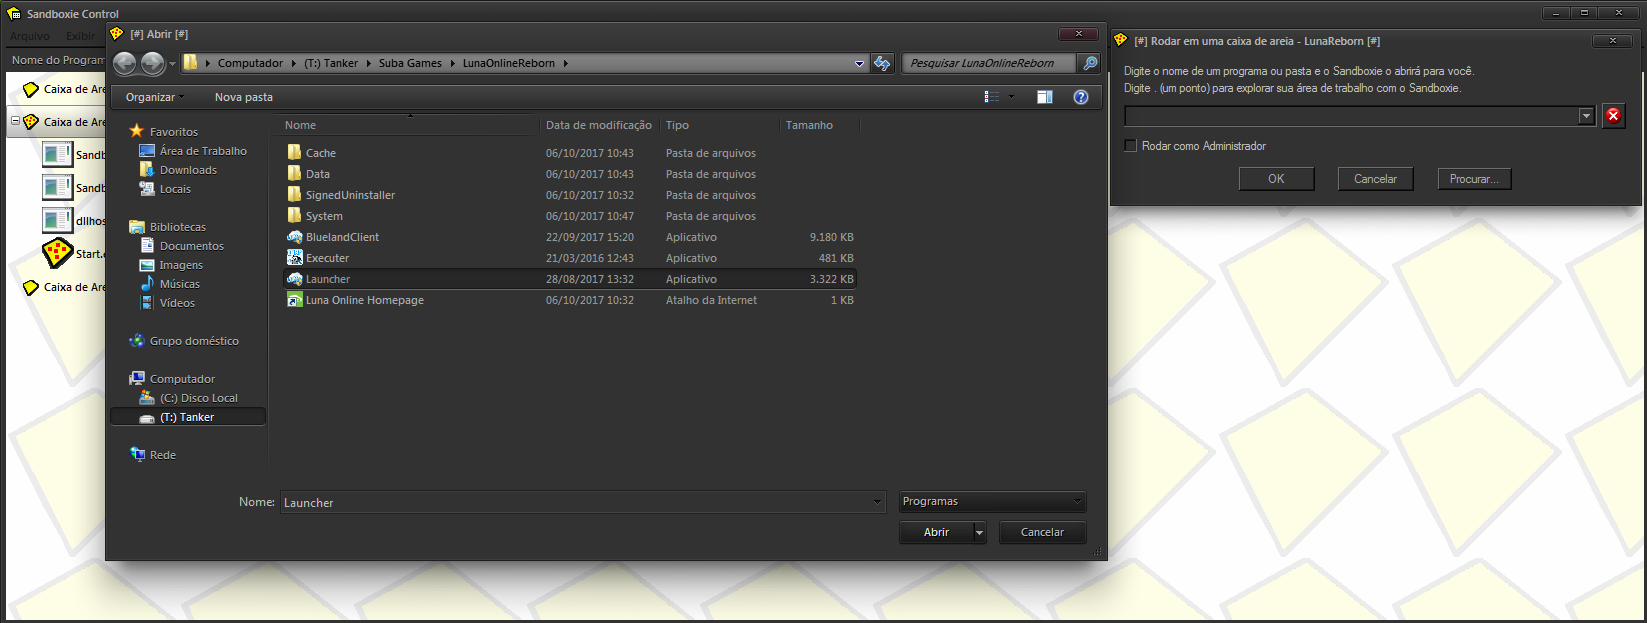1647x623 pixels.
Task: Click the Forward navigation arrow in Abrir dialog
Action: (x=152, y=63)
